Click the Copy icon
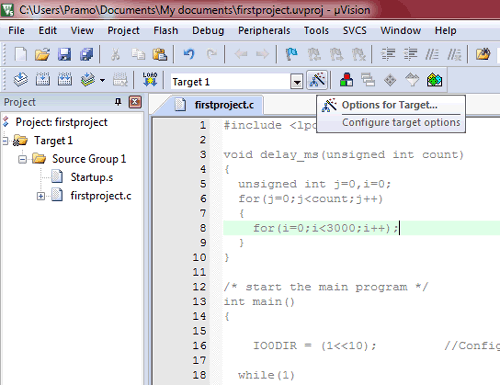The width and height of the screenshot is (500, 385). [x=138, y=54]
